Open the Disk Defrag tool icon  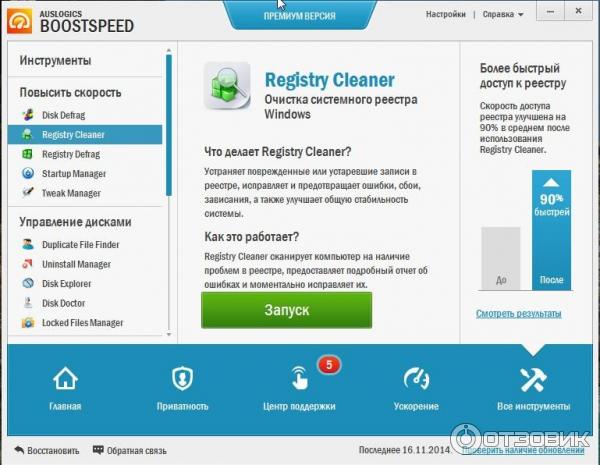[28, 115]
